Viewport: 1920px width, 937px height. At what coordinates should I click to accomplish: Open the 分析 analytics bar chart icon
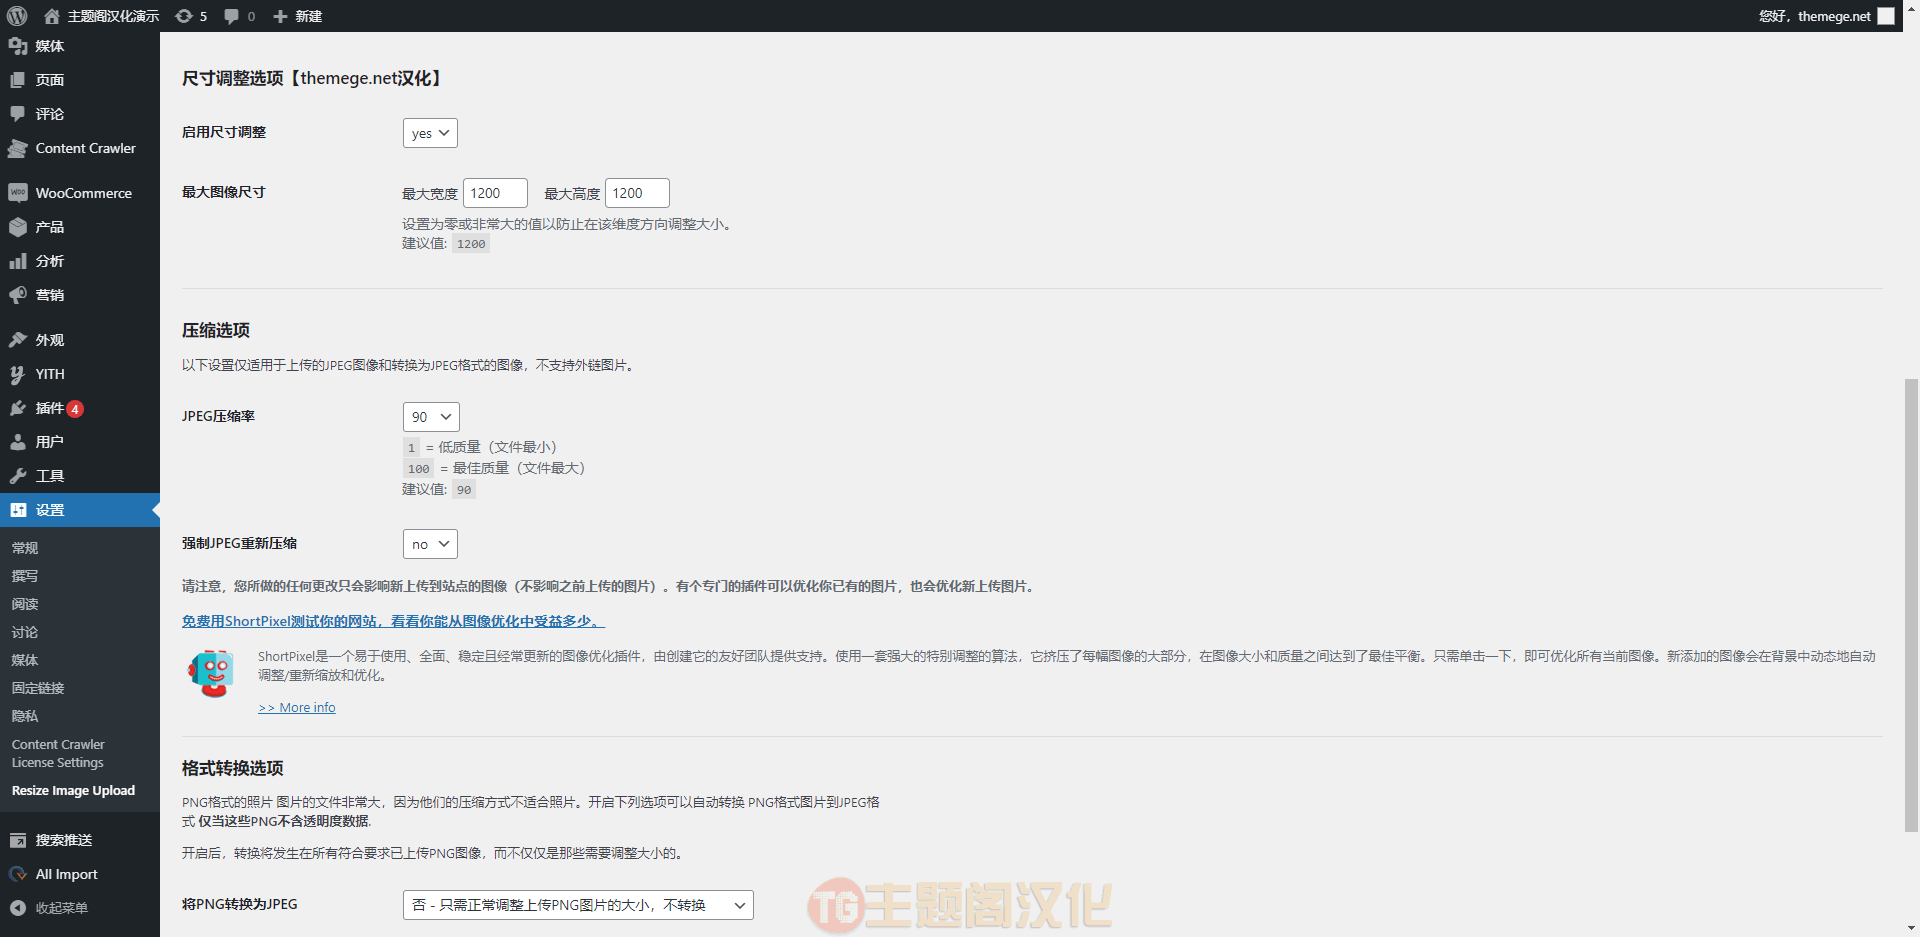[18, 261]
